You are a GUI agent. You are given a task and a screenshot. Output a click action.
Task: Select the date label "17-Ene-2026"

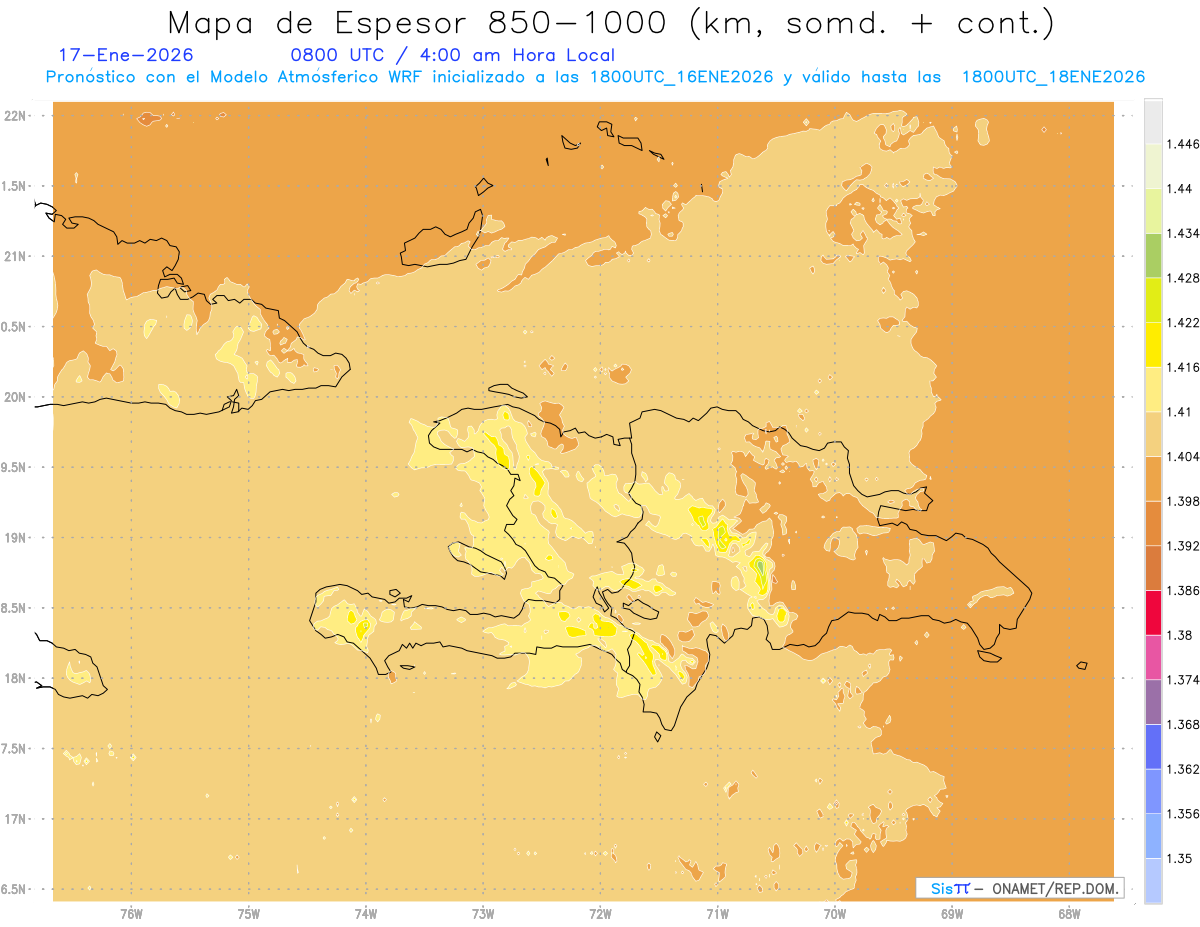click(126, 55)
